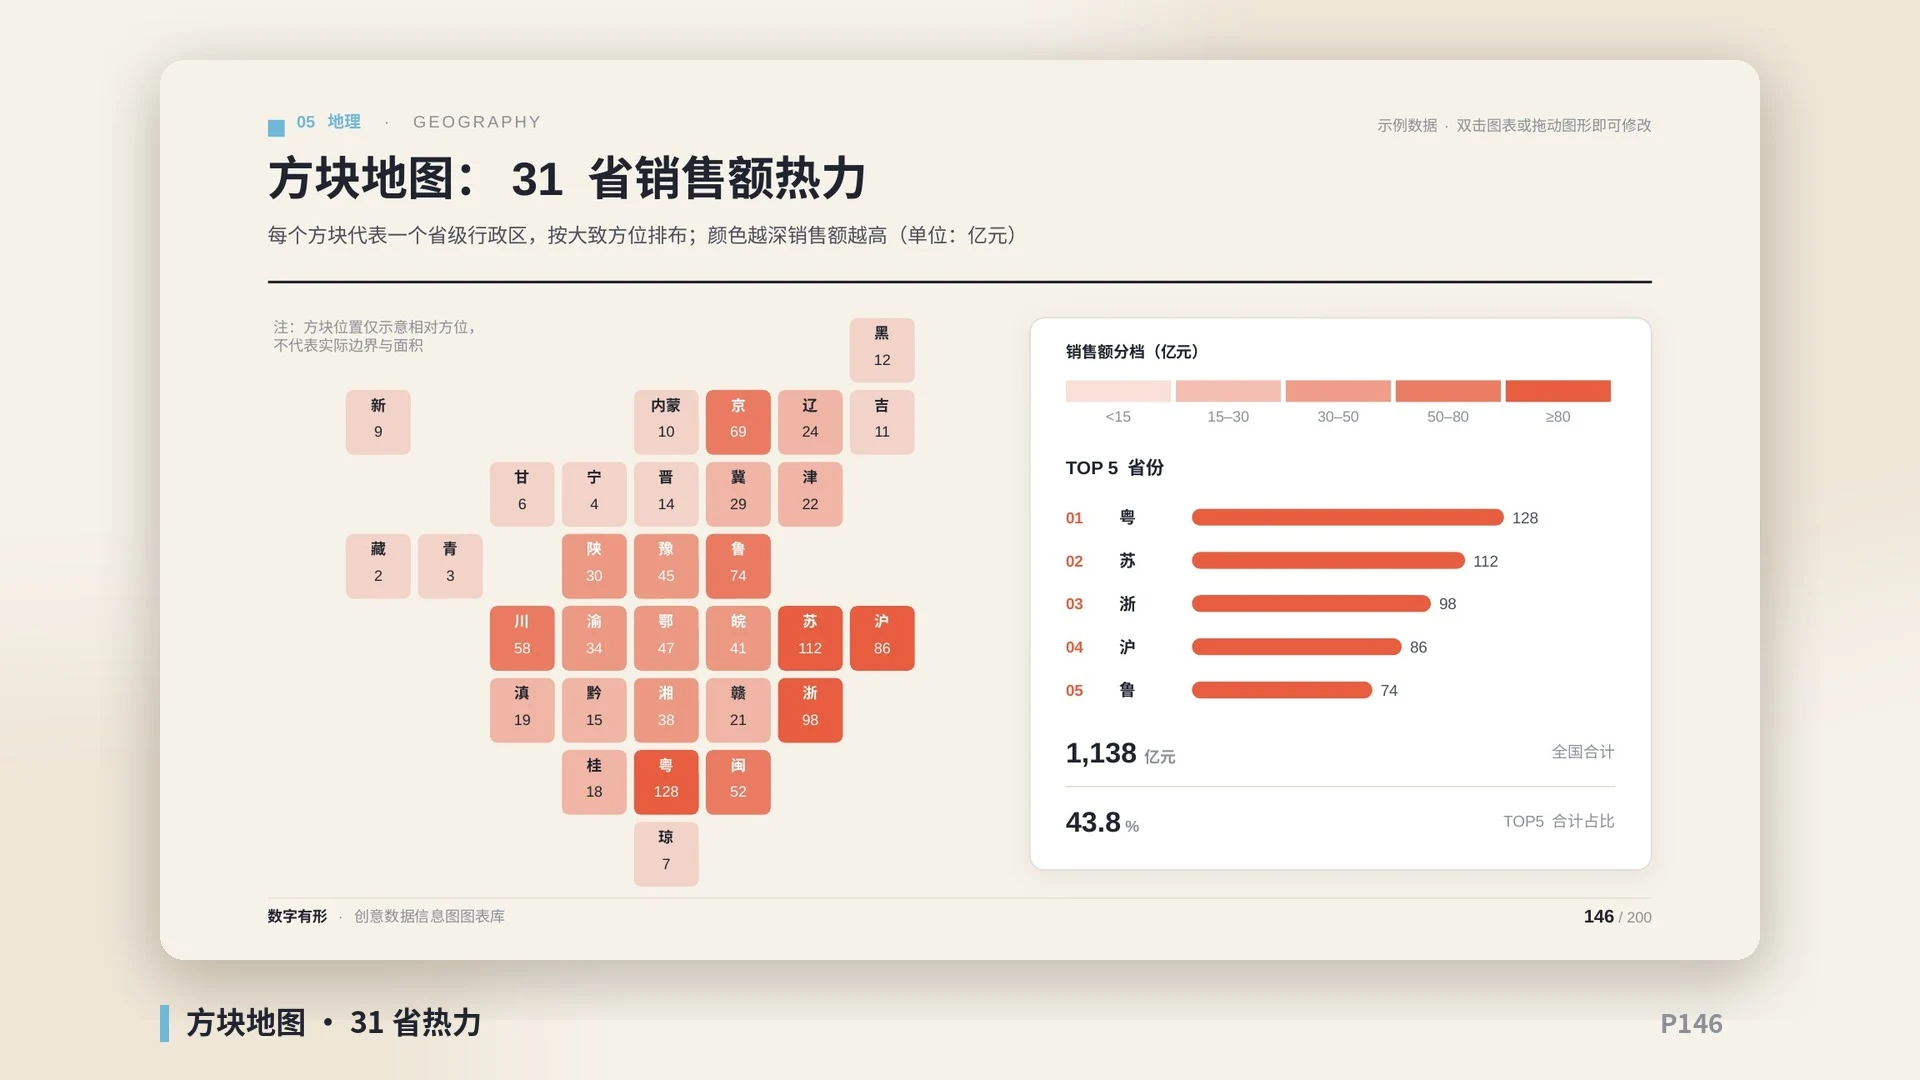The height and width of the screenshot is (1080, 1920).
Task: Click the blue square beside 05 地理
Action: (x=276, y=127)
